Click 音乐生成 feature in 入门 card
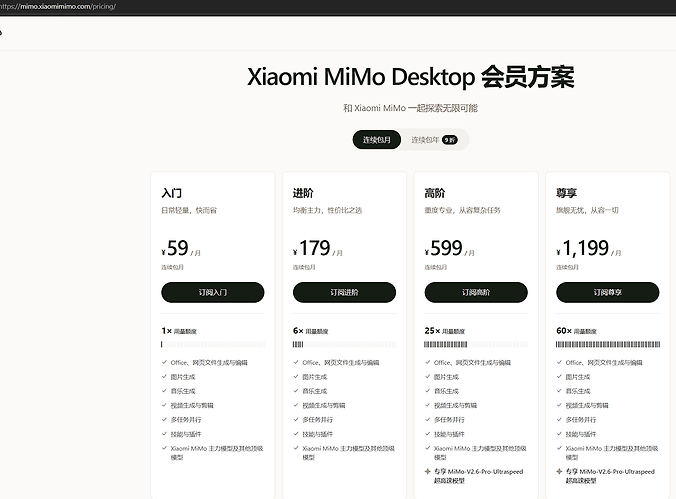 (183, 391)
